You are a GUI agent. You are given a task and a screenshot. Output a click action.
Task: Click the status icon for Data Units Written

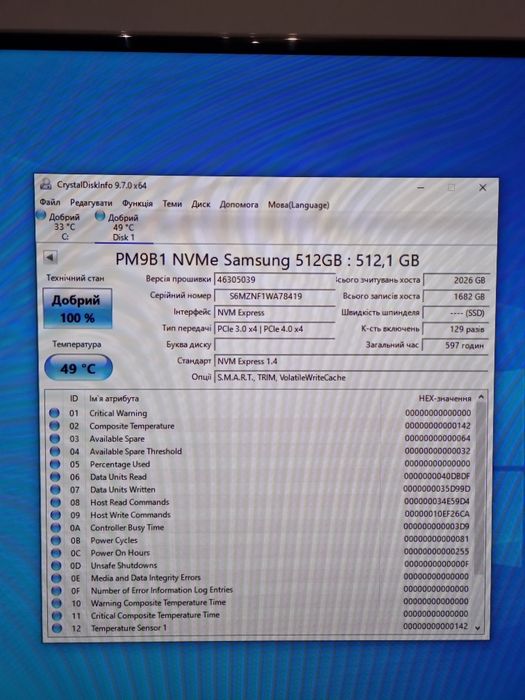55,489
